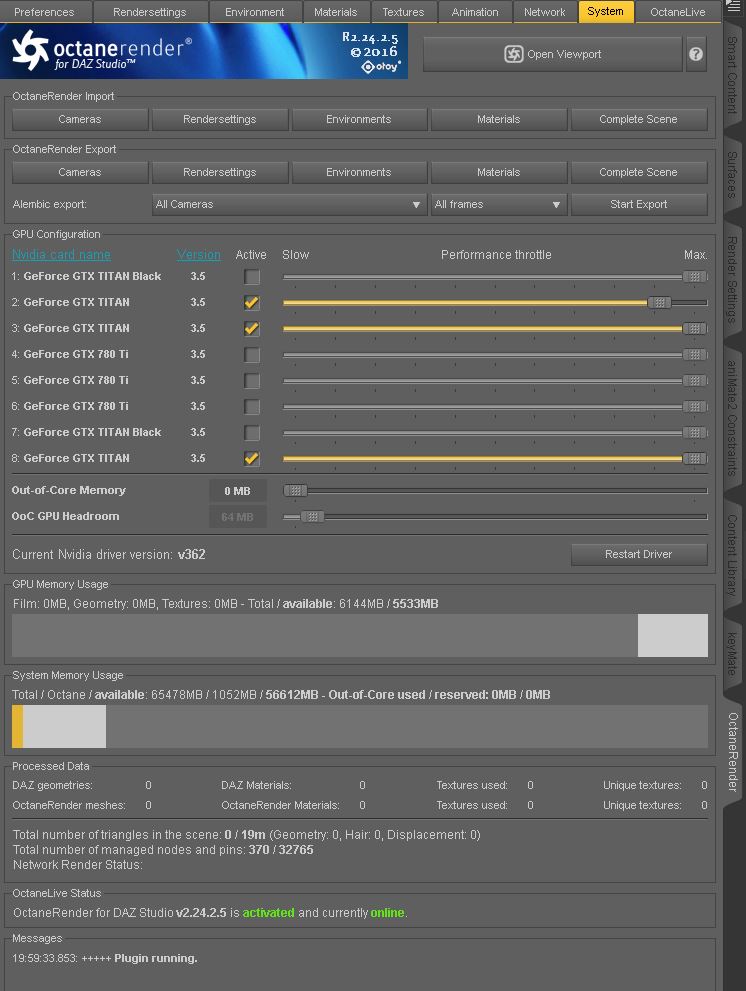Switch to the Preferences tab
The image size is (746, 991).
[x=44, y=12]
